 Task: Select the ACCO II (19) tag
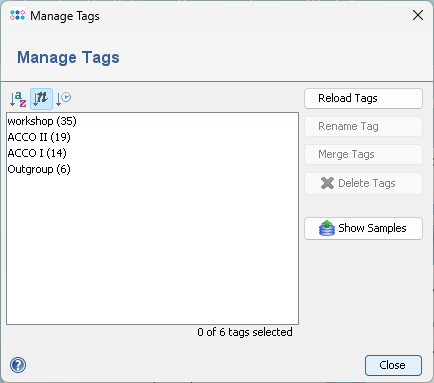(x=39, y=137)
